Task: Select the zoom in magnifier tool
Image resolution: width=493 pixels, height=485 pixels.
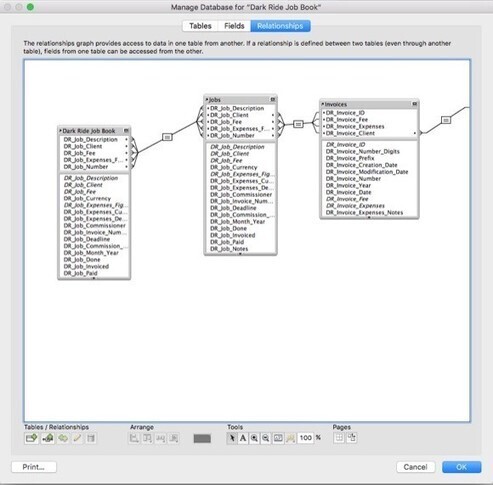Action: (254, 438)
